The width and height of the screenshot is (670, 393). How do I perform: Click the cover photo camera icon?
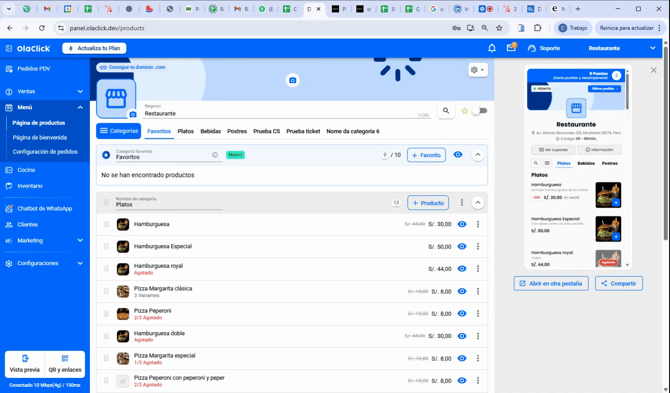pos(293,80)
